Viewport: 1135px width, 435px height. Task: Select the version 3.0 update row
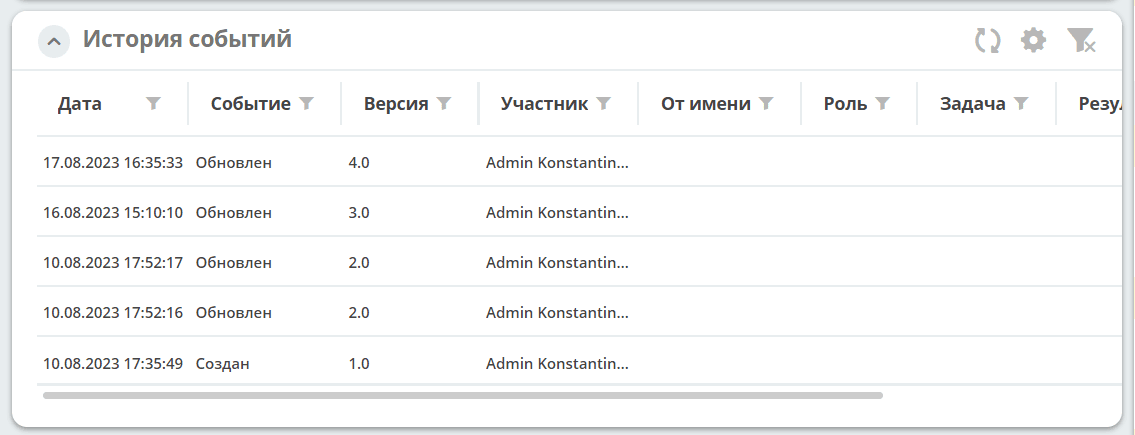[x=579, y=212]
